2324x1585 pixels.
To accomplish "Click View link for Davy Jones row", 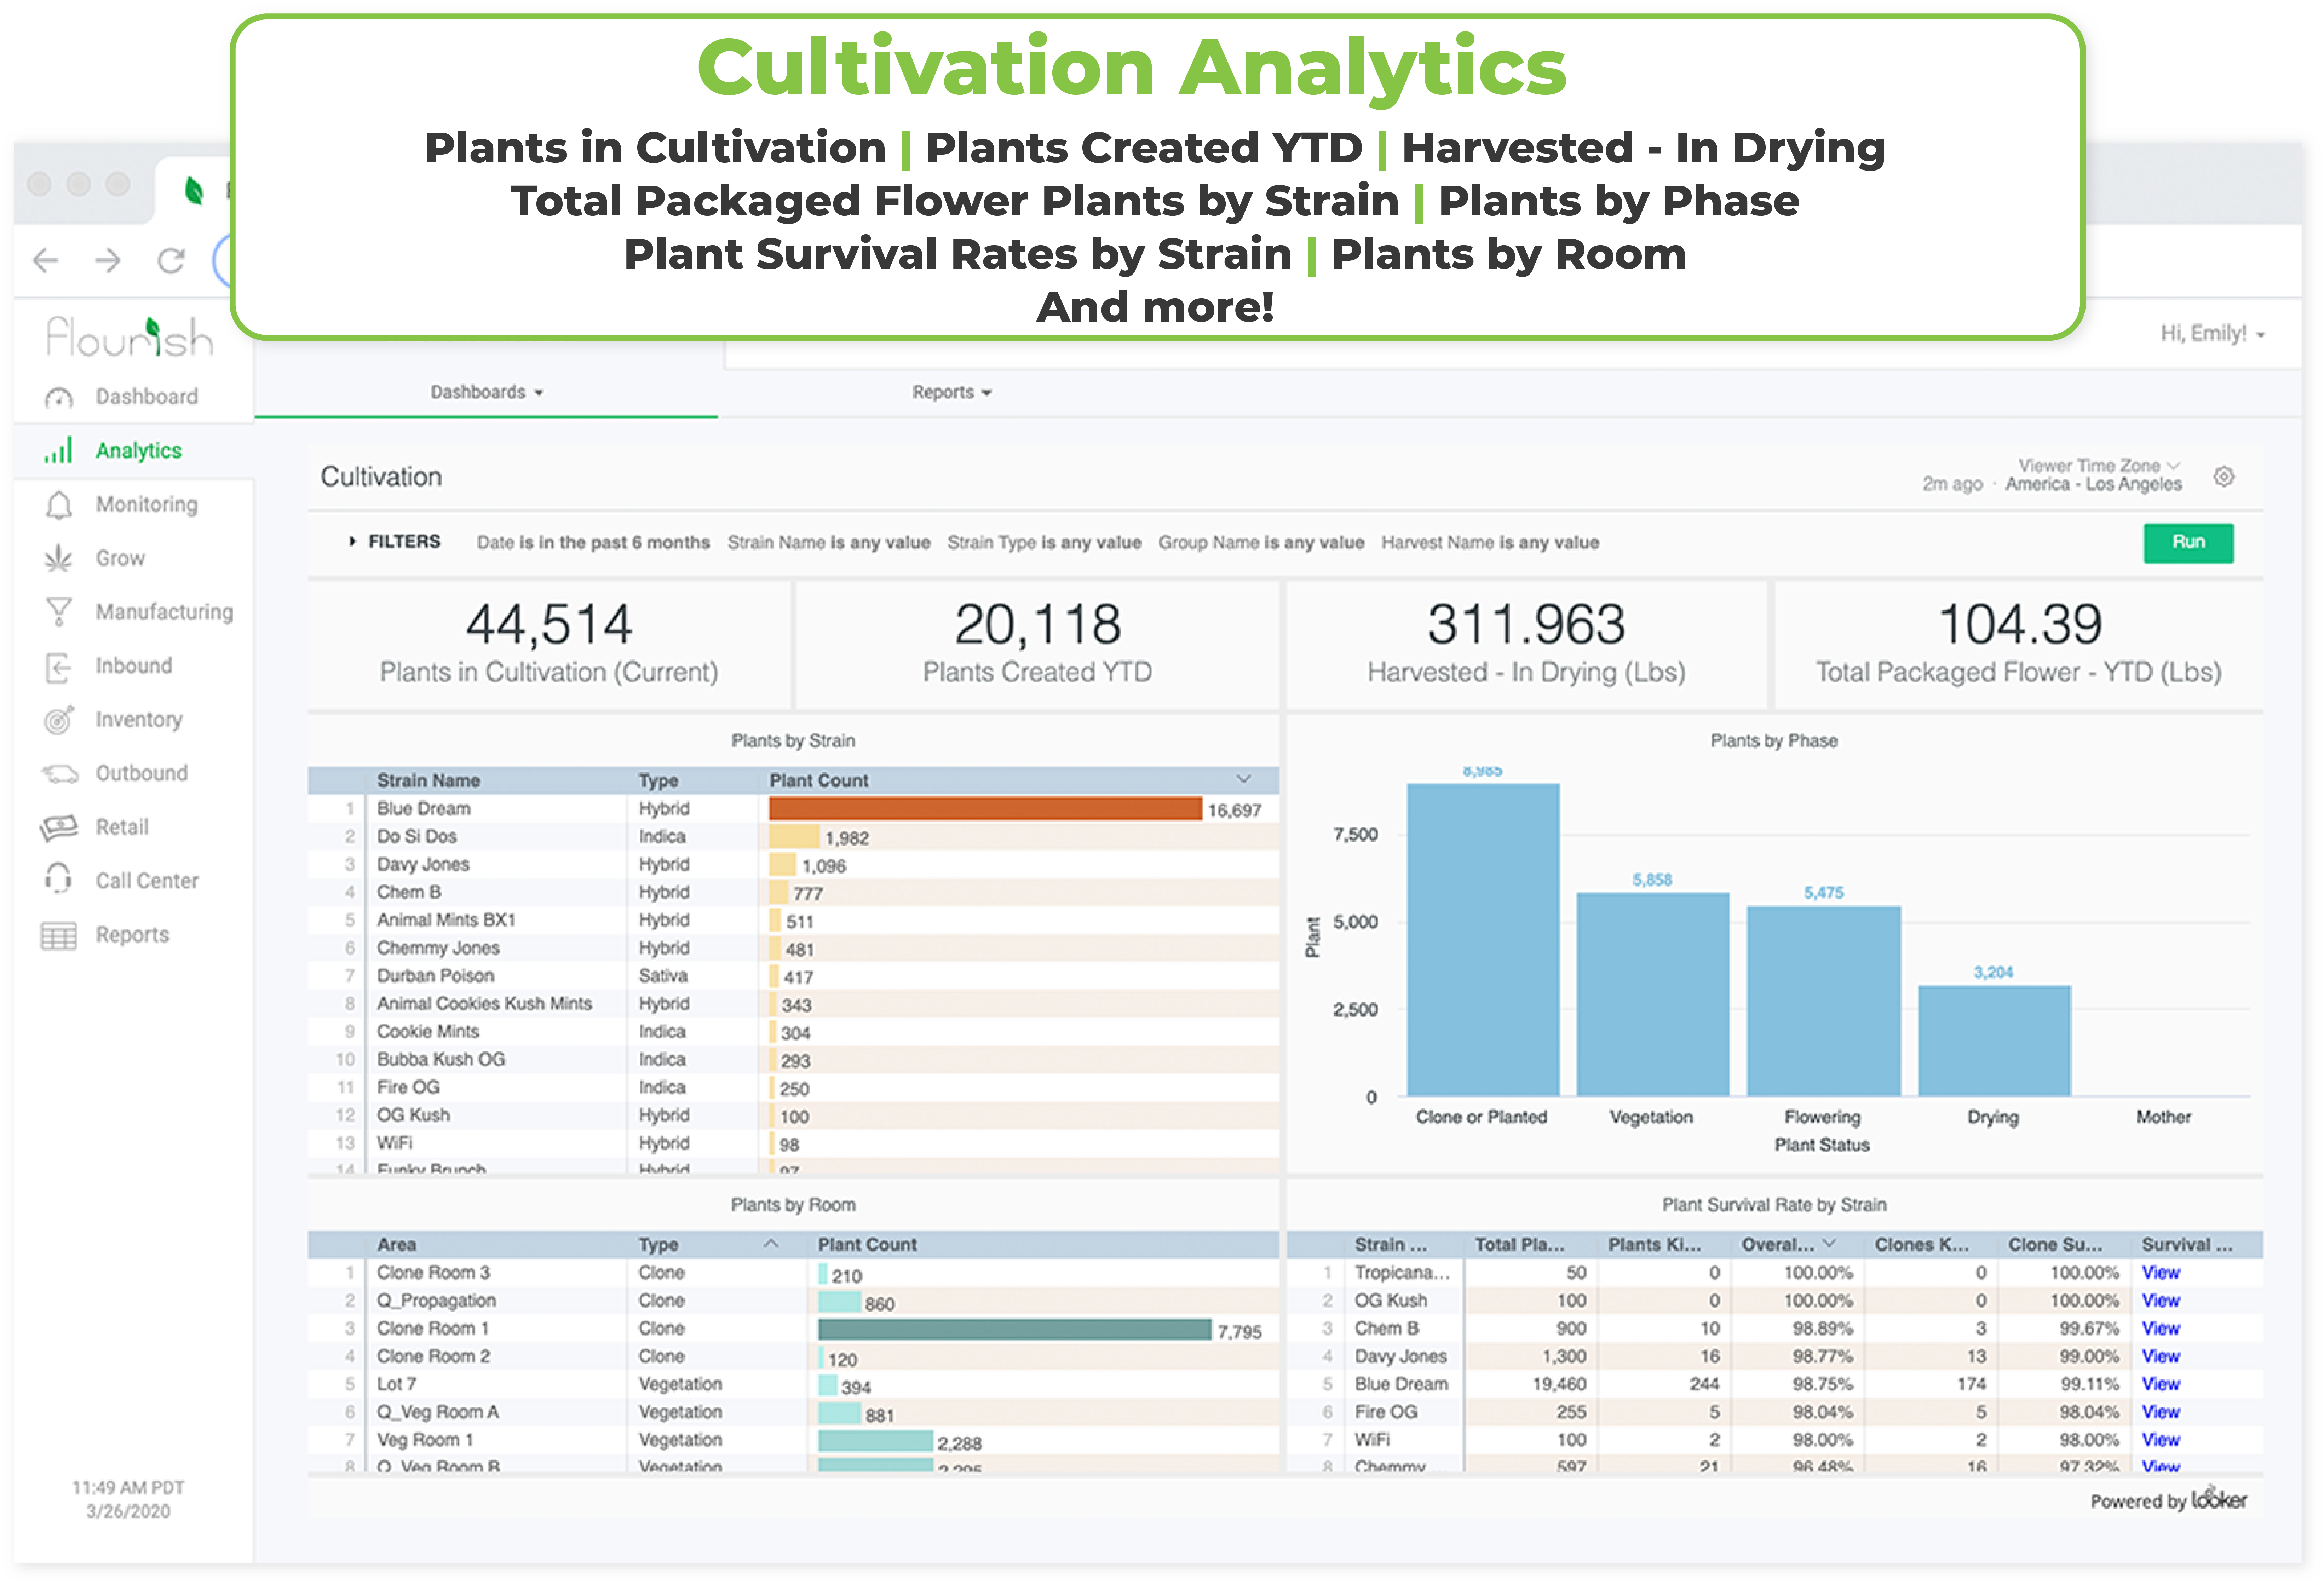I will [2160, 1357].
